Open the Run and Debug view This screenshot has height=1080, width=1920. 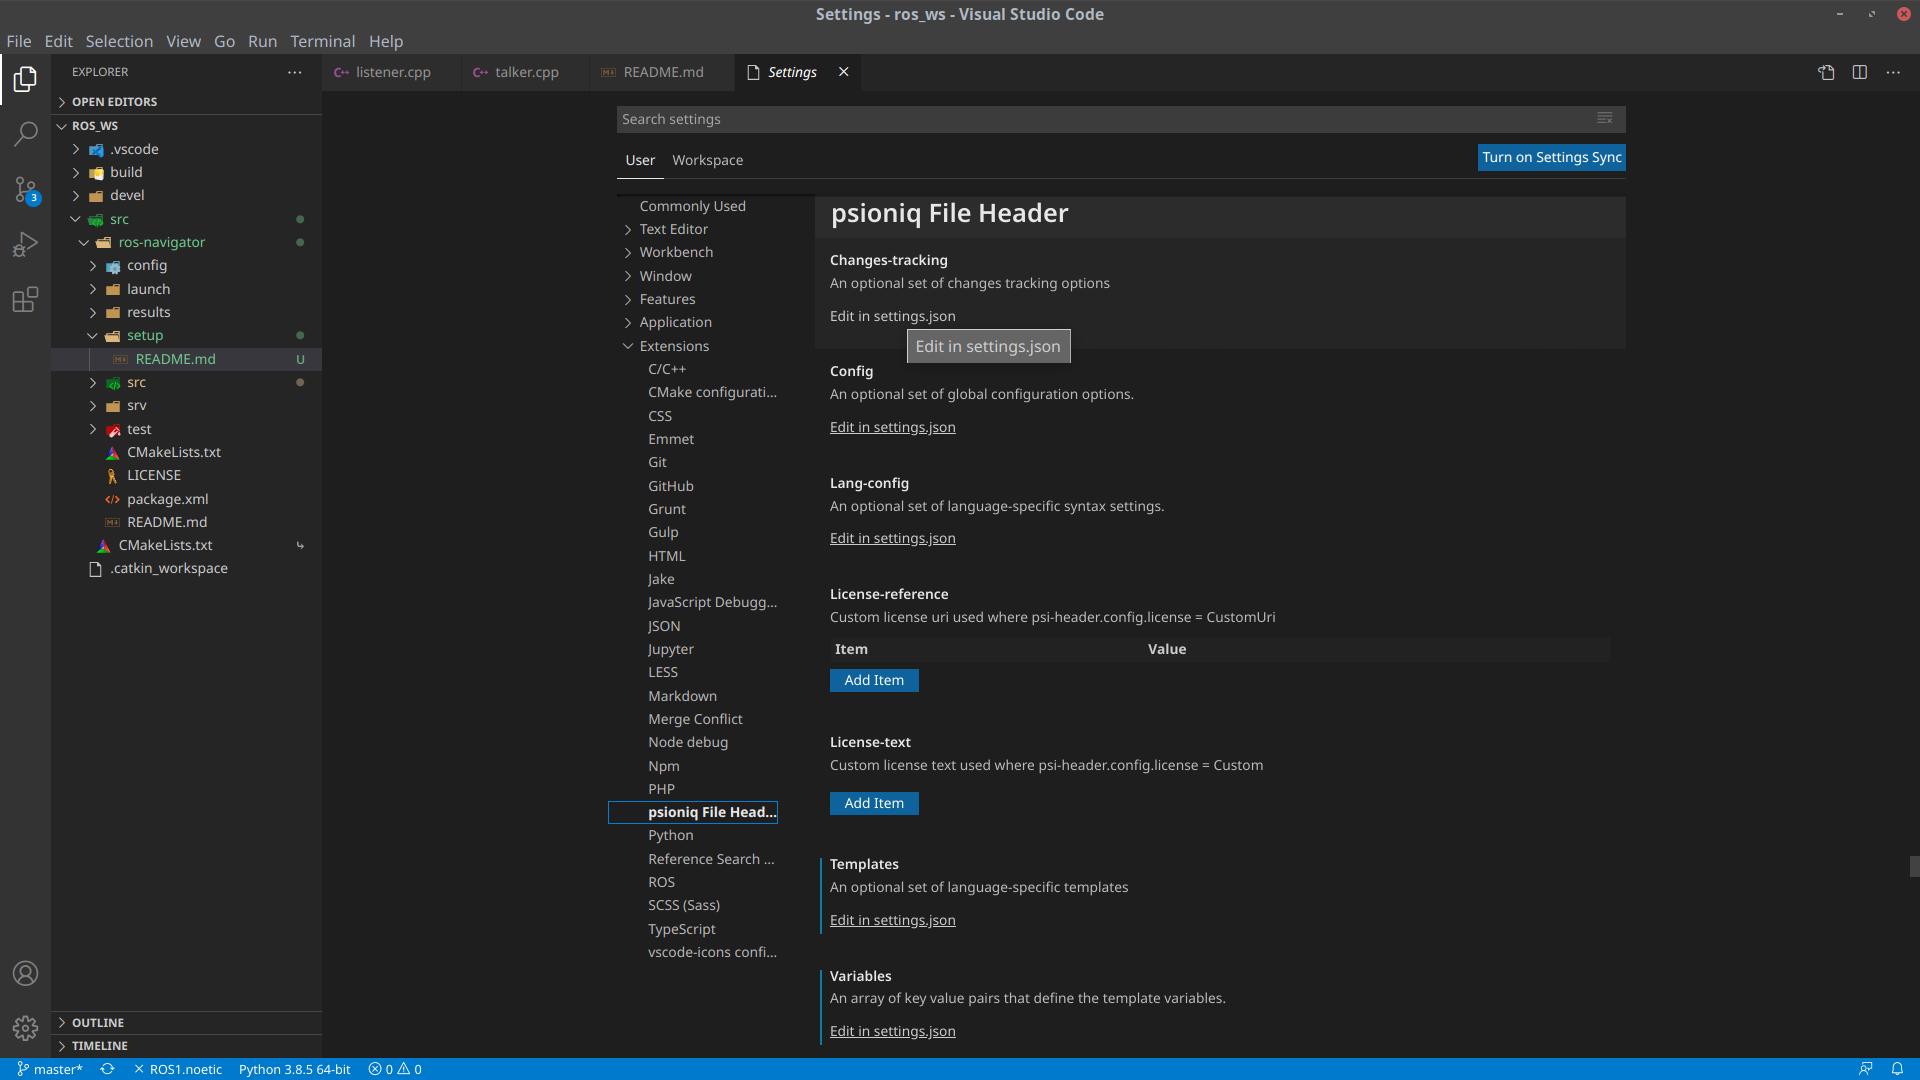[25, 244]
